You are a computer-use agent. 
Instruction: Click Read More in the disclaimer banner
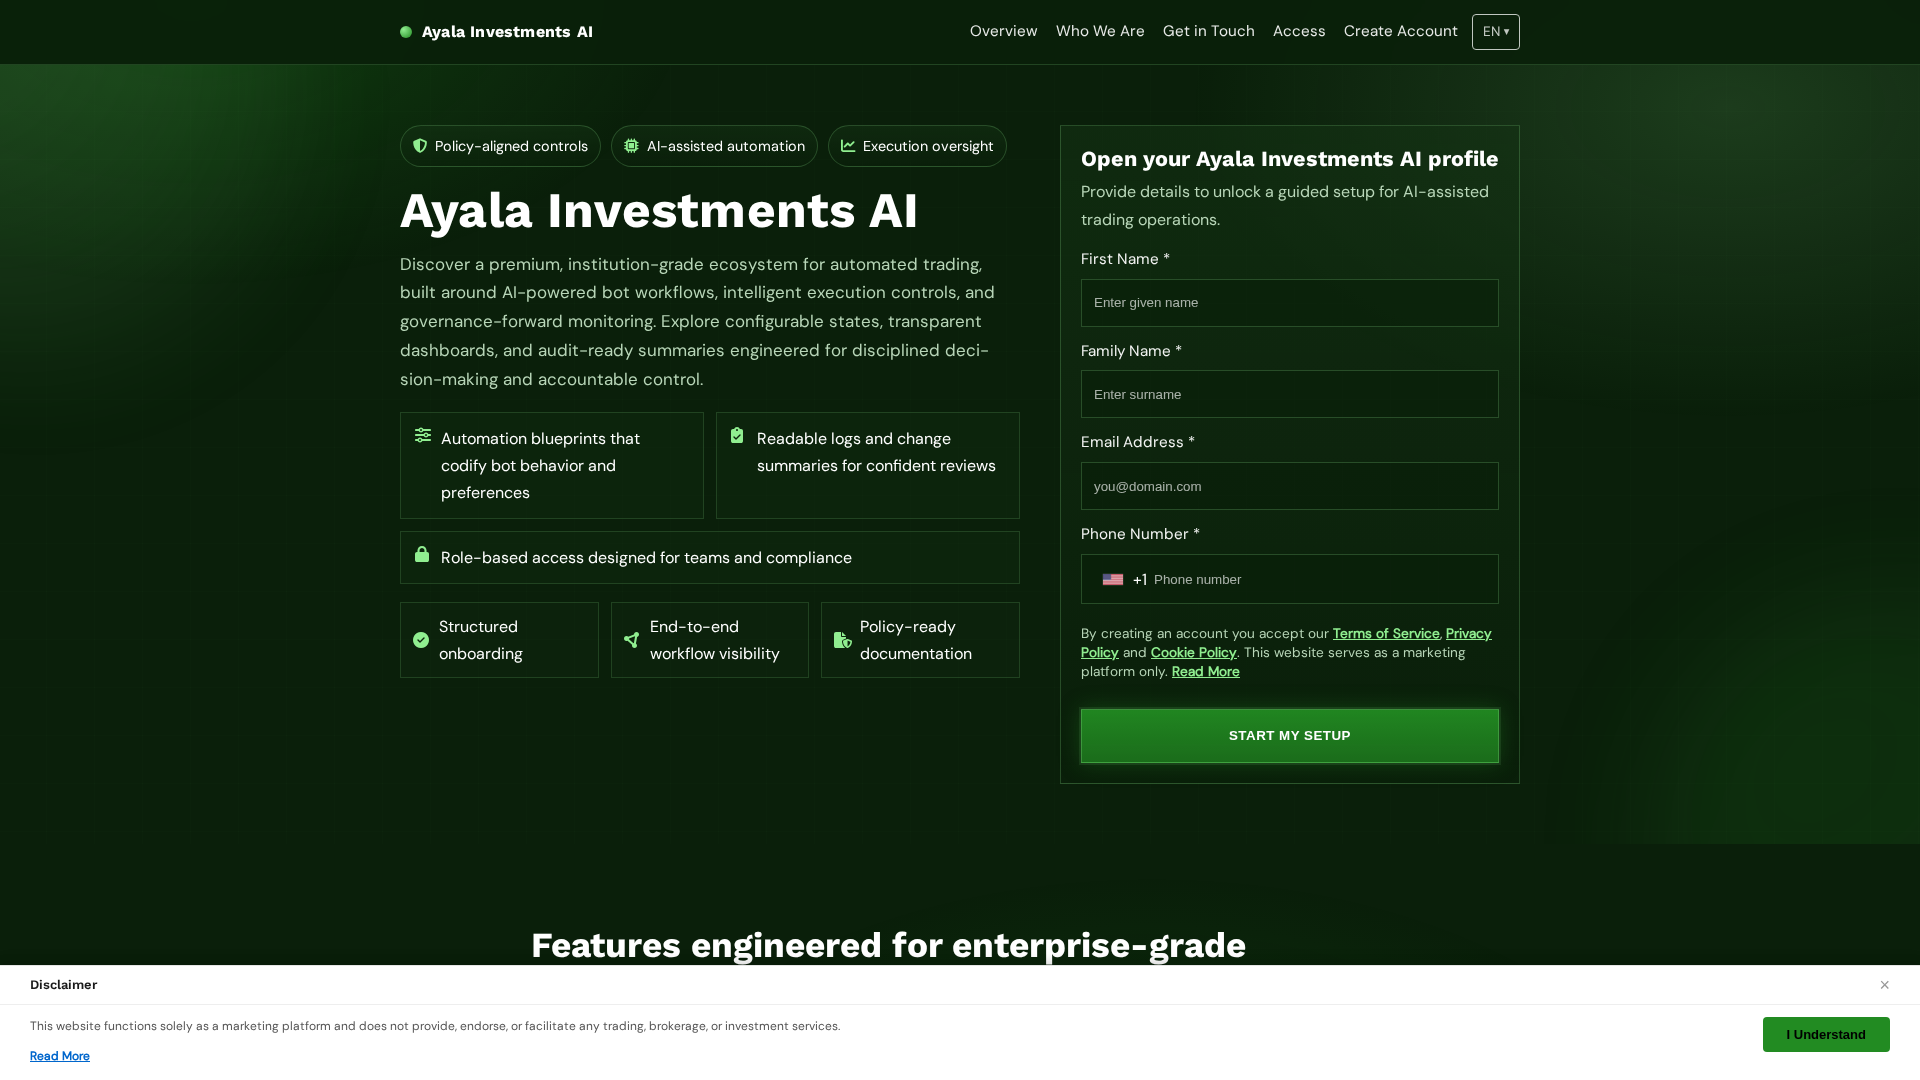pos(60,1056)
